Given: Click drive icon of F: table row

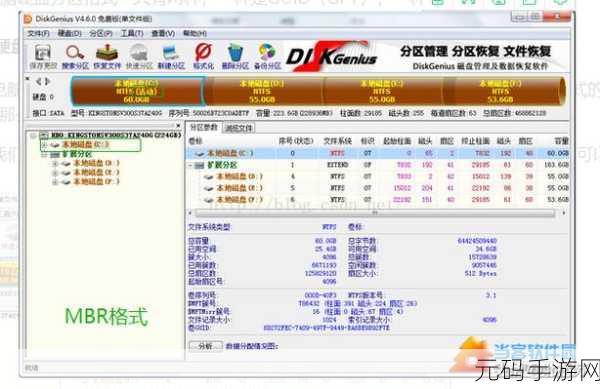Looking at the screenshot, I should (209, 200).
